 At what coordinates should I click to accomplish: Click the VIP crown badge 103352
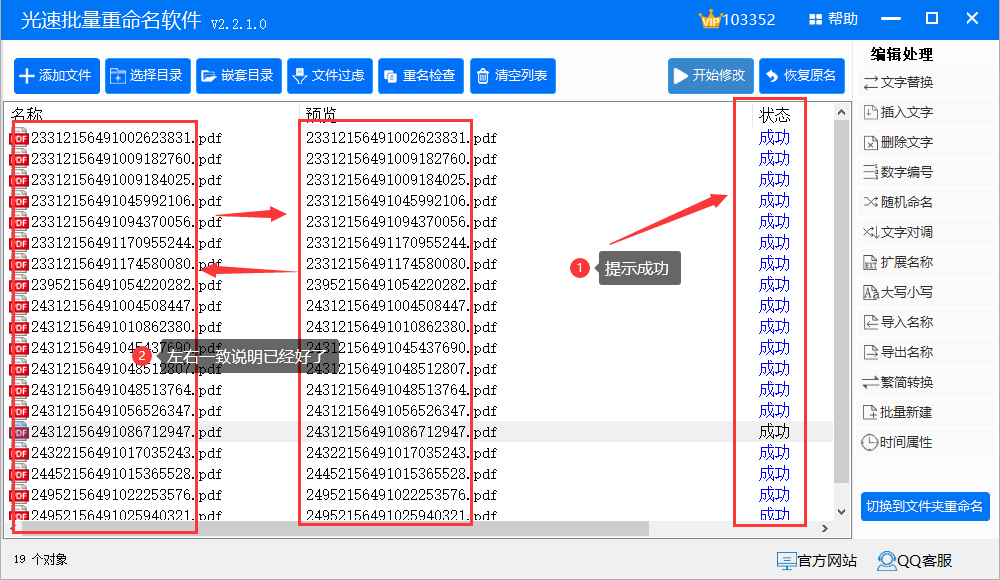[x=737, y=19]
